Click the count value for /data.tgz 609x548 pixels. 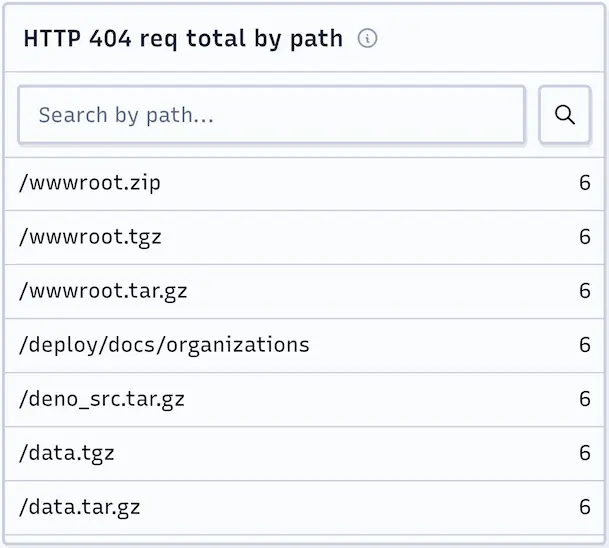pyautogui.click(x=585, y=453)
